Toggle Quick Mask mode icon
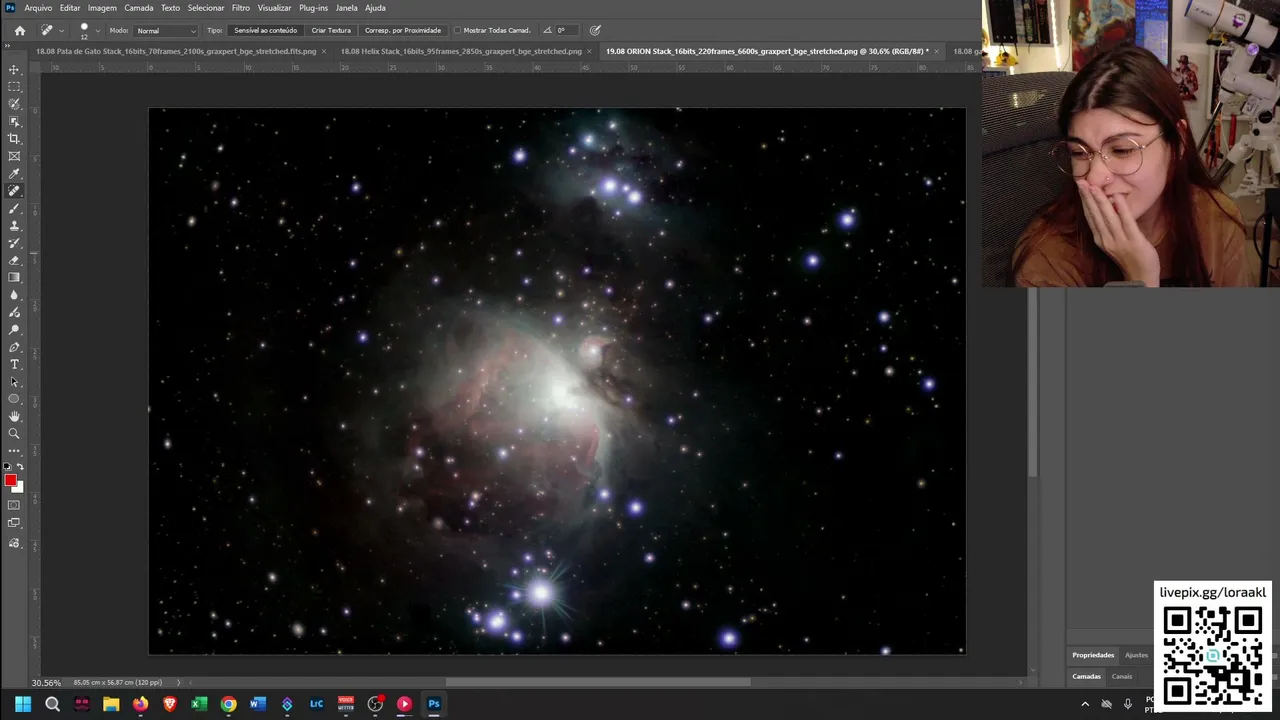Viewport: 1280px width, 720px height. tap(14, 505)
